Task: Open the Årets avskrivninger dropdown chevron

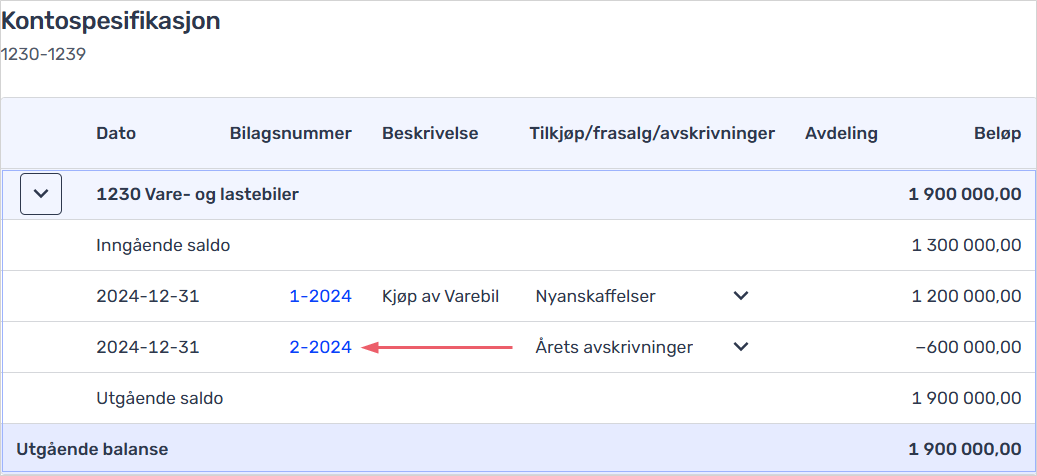Action: click(x=741, y=346)
